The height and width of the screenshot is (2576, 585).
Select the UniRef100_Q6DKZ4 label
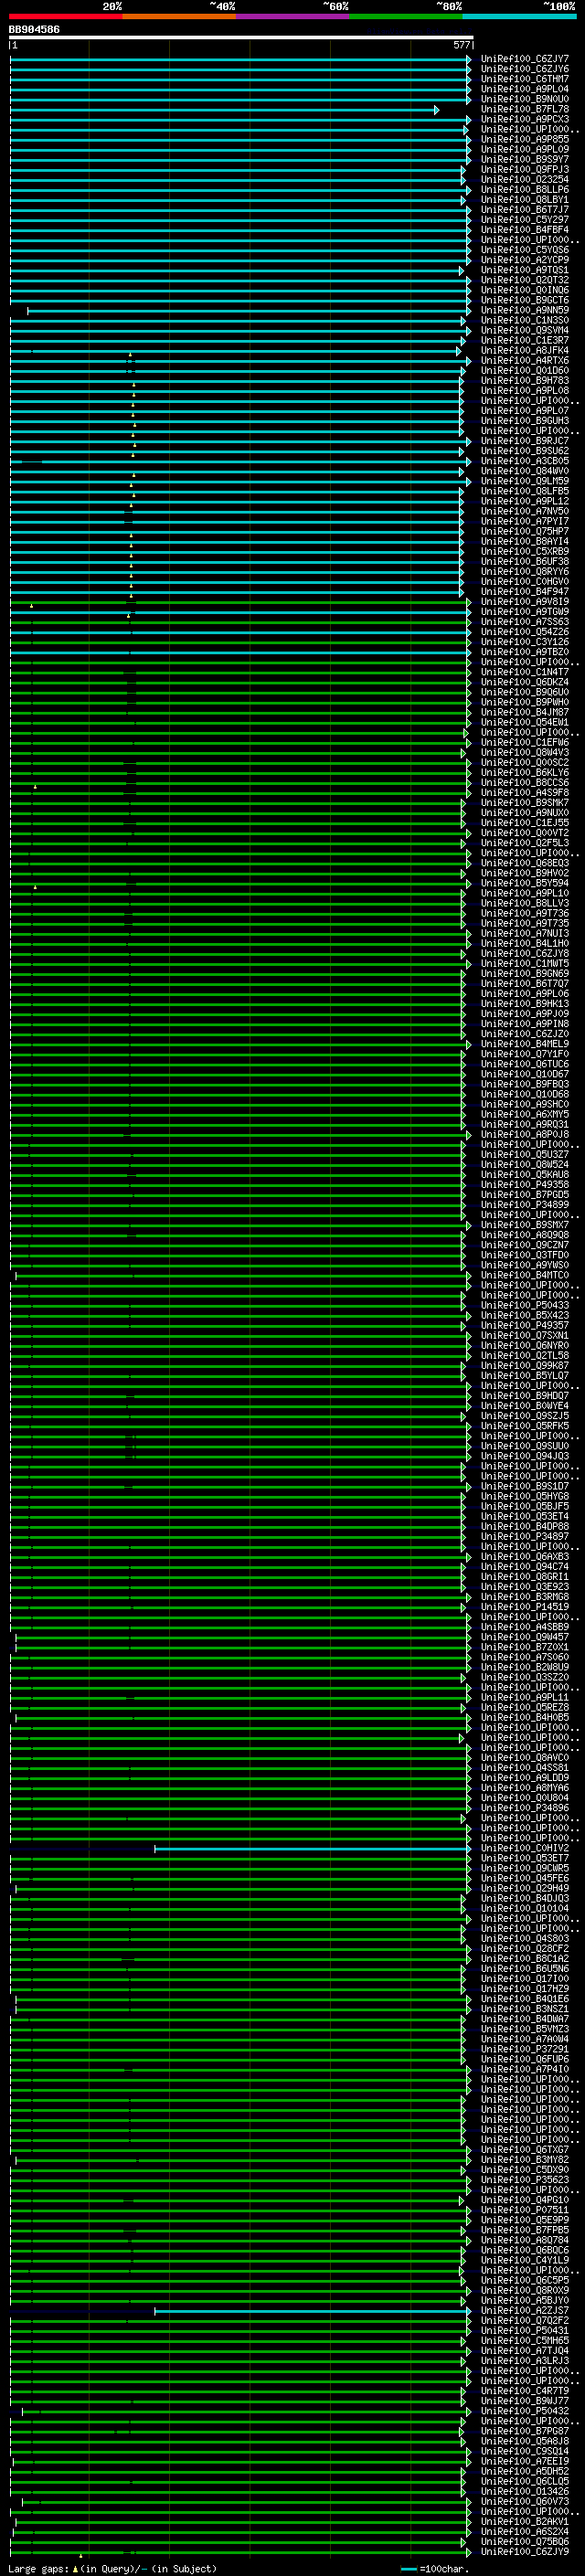pos(524,682)
